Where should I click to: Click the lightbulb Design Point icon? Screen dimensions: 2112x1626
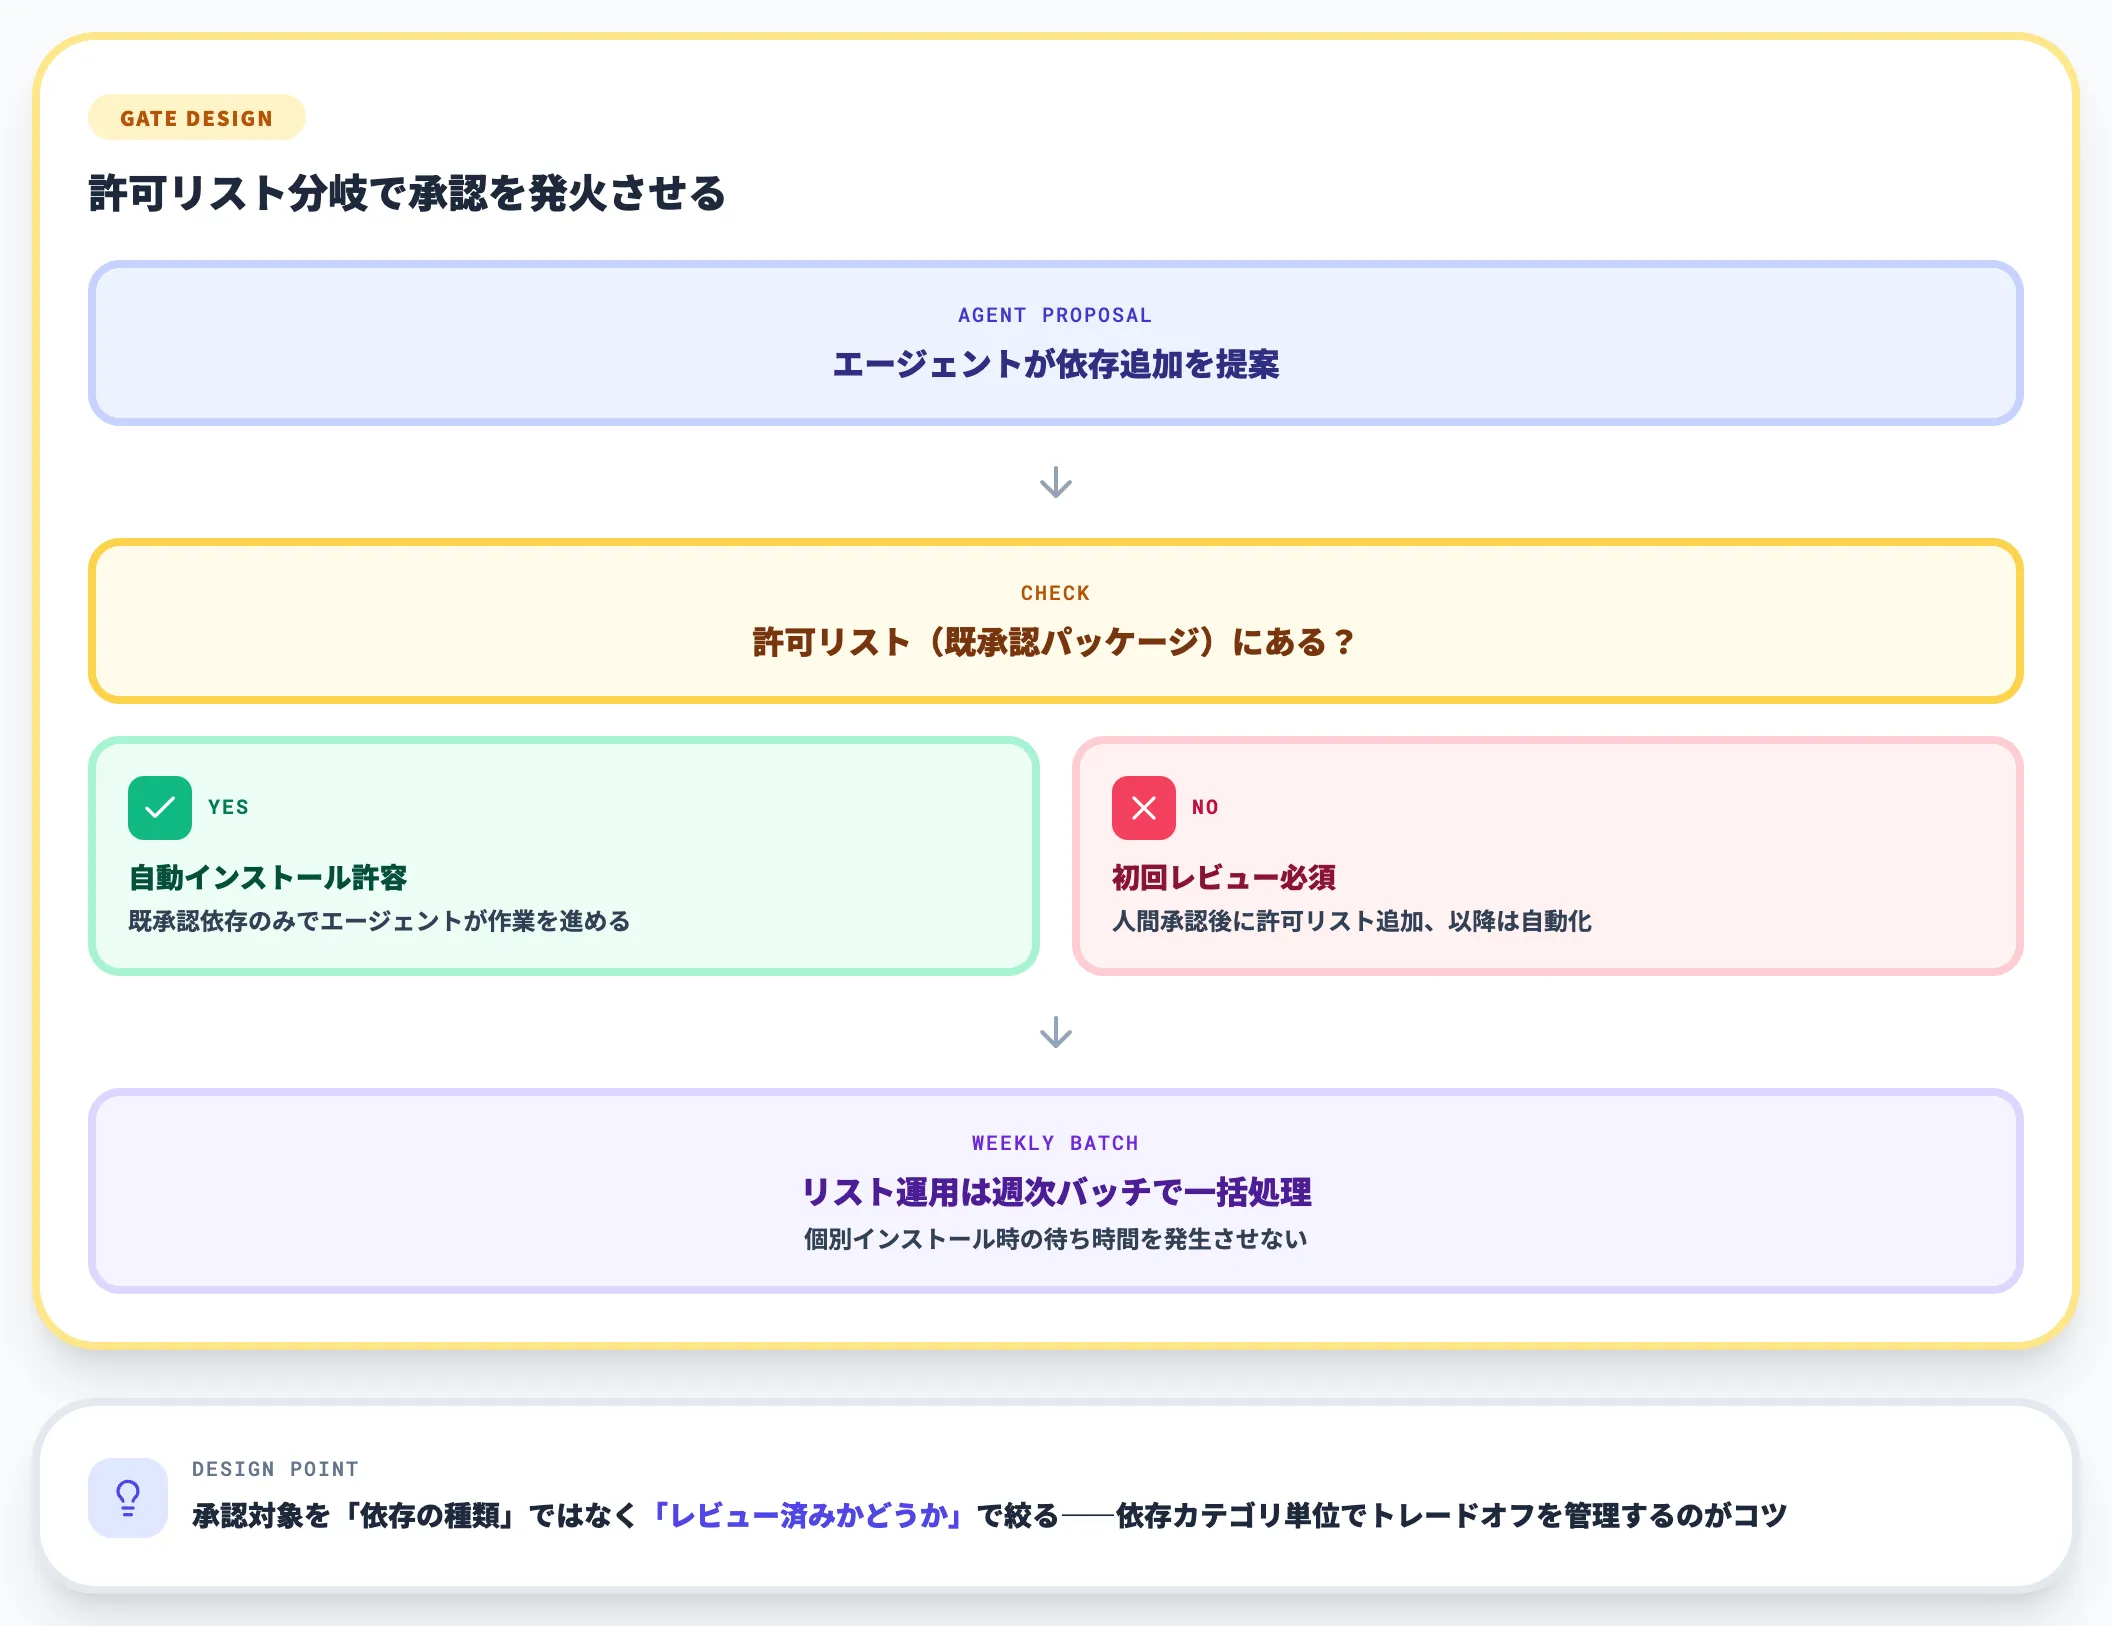[128, 1498]
